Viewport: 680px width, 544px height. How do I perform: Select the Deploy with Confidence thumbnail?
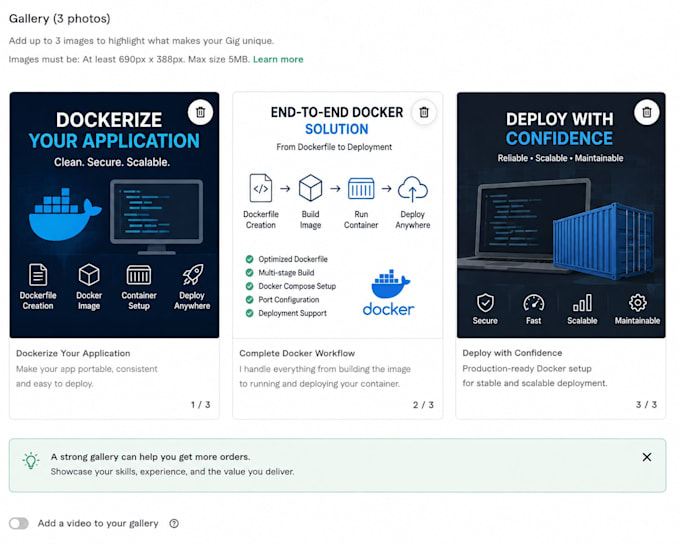[561, 215]
